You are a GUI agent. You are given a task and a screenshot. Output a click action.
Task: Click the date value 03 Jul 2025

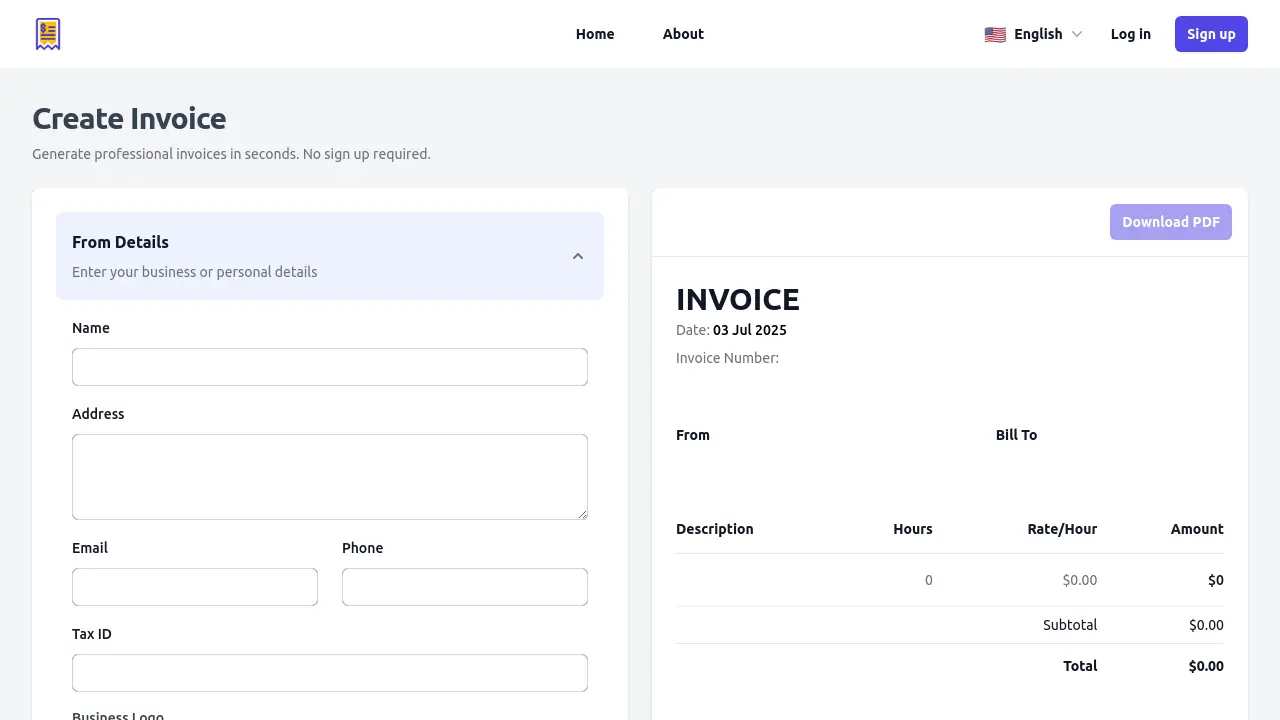click(x=750, y=330)
